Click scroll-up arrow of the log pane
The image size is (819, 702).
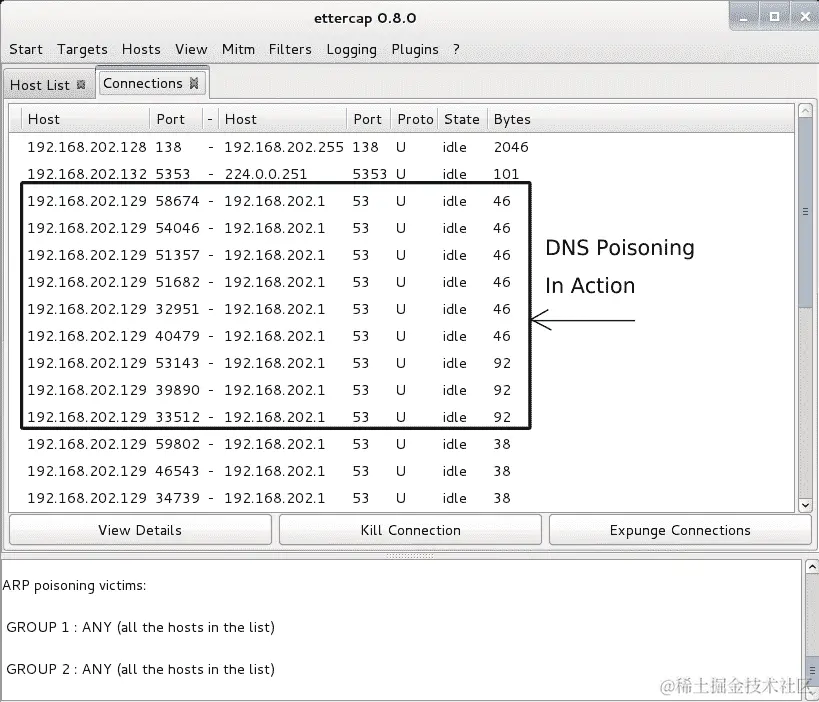tap(812, 566)
